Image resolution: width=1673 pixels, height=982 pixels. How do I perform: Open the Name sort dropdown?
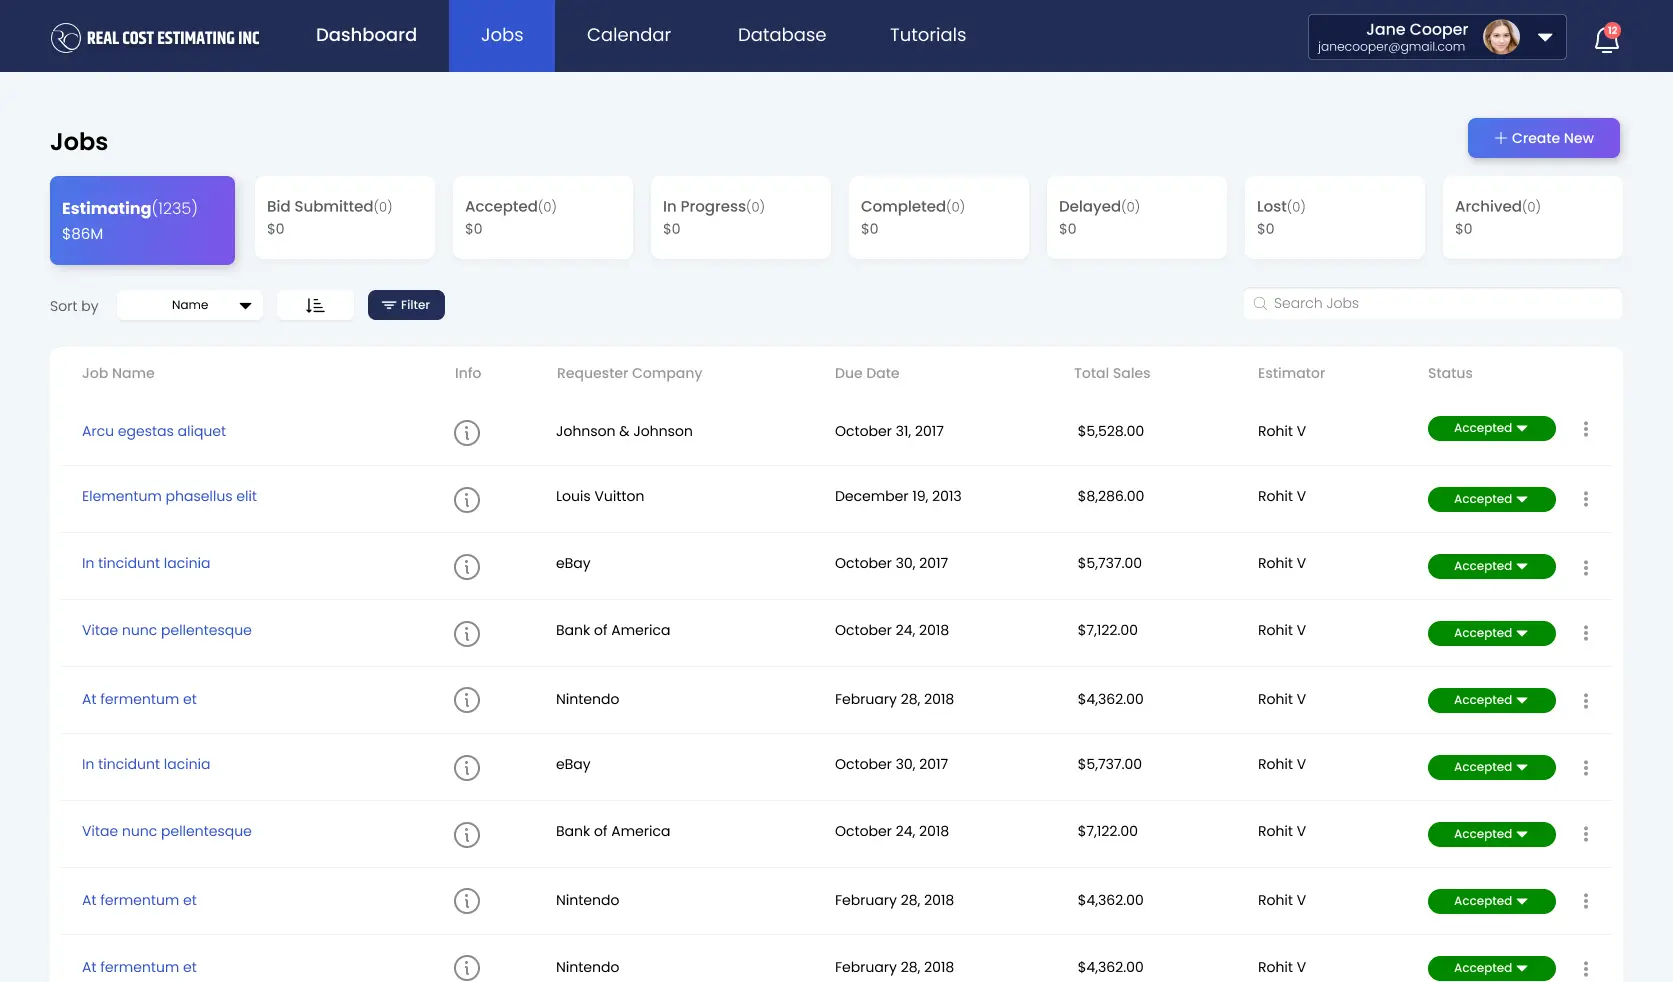point(189,304)
